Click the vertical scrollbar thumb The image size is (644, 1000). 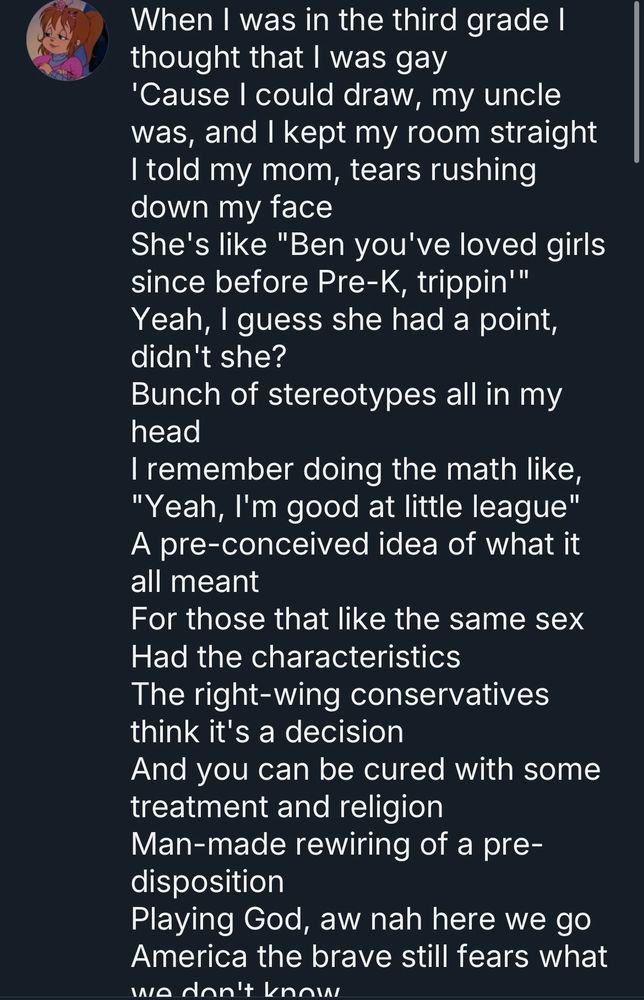tap(637, 80)
